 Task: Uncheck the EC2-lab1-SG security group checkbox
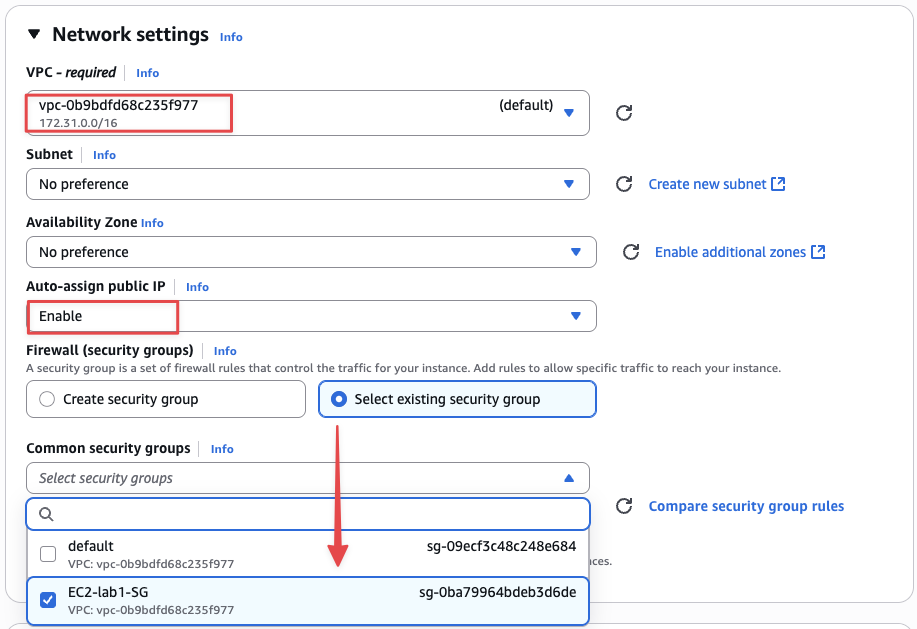pos(48,600)
